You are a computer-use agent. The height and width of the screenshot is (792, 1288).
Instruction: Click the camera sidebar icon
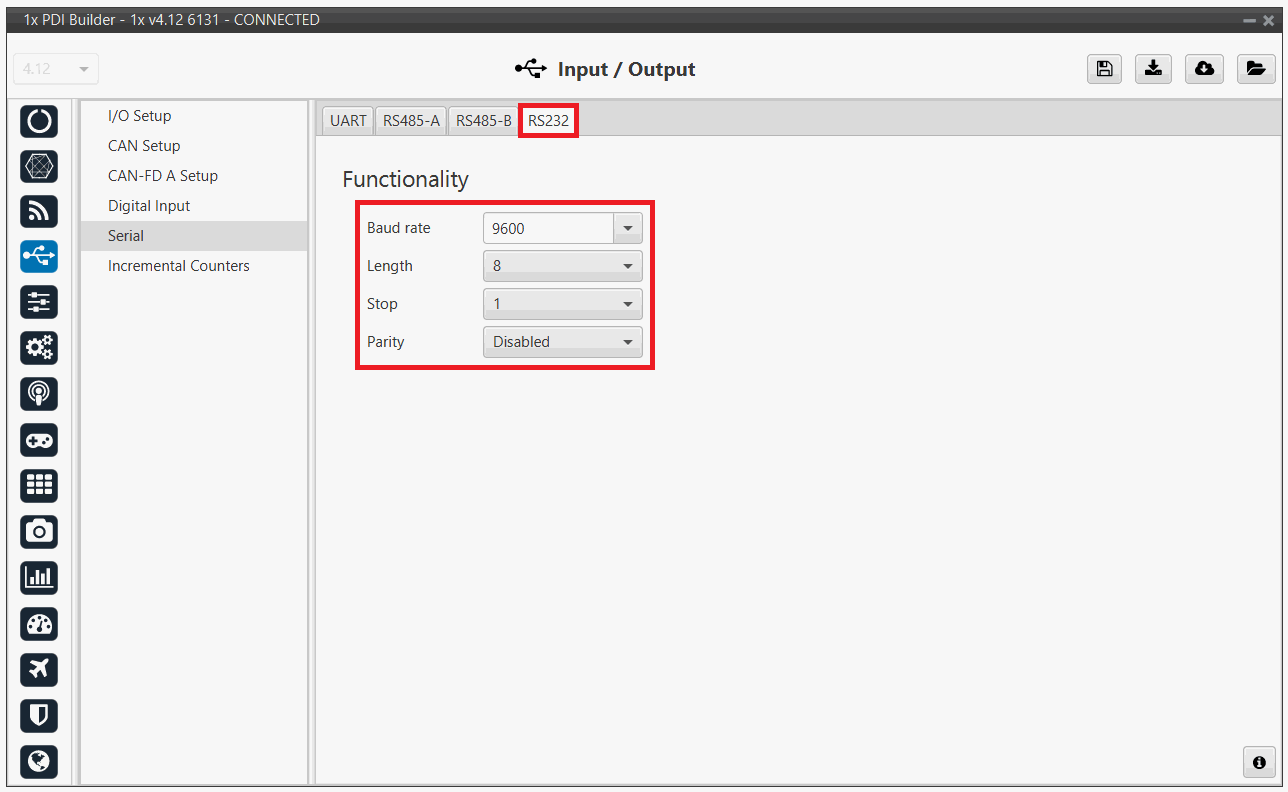pos(39,531)
